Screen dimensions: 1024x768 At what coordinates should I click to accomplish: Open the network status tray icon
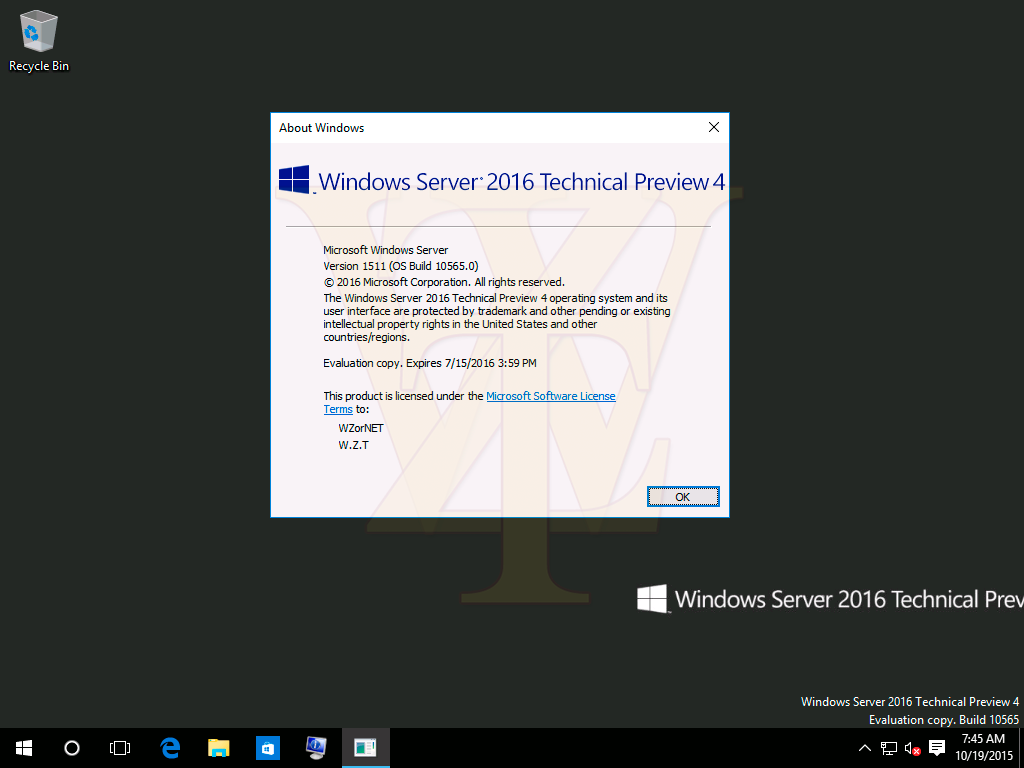889,748
